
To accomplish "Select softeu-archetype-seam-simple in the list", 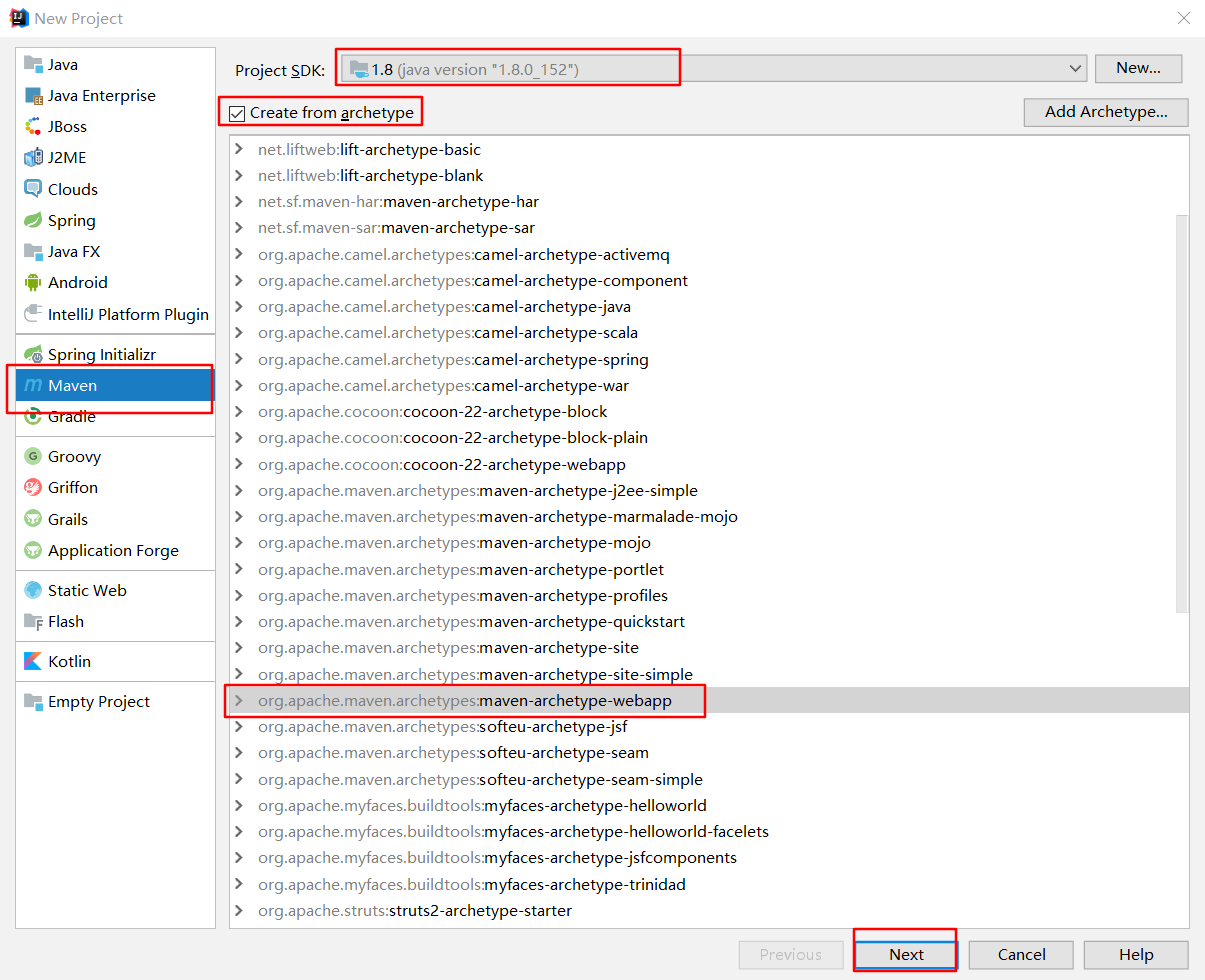I will point(709,779).
